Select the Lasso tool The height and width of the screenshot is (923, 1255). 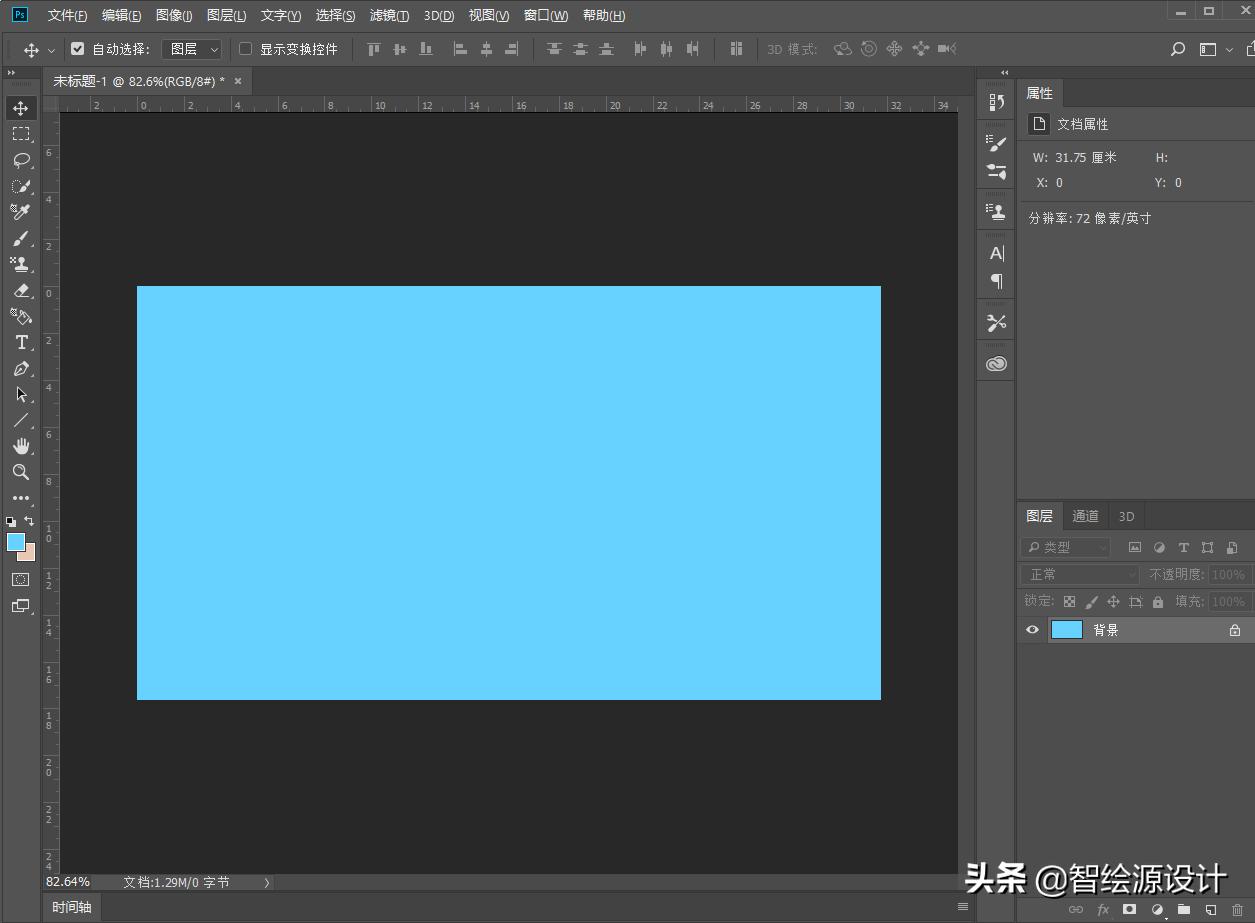tap(21, 160)
